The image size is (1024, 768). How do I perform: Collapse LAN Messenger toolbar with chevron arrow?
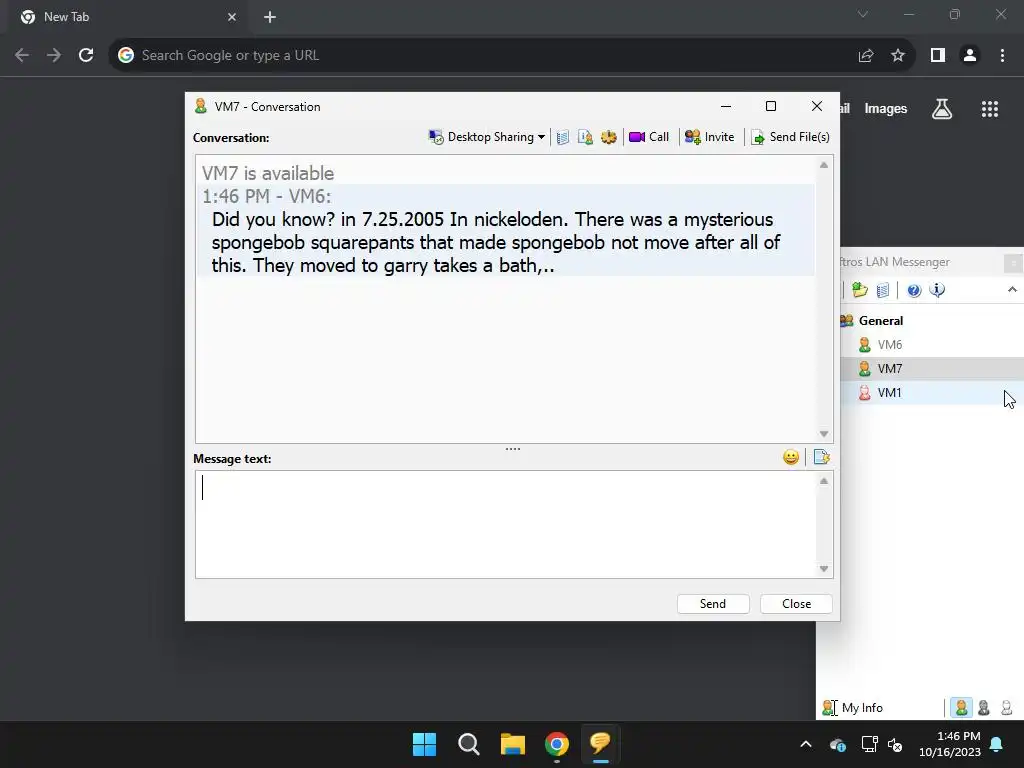coord(1012,289)
